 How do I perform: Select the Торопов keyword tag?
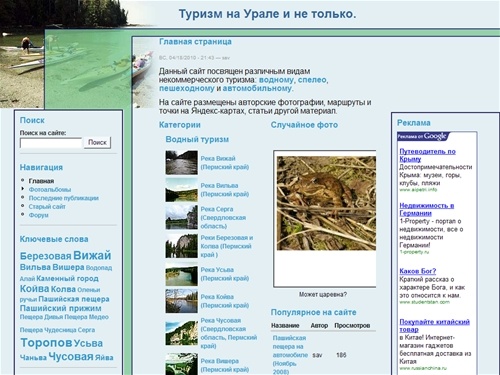(46, 343)
